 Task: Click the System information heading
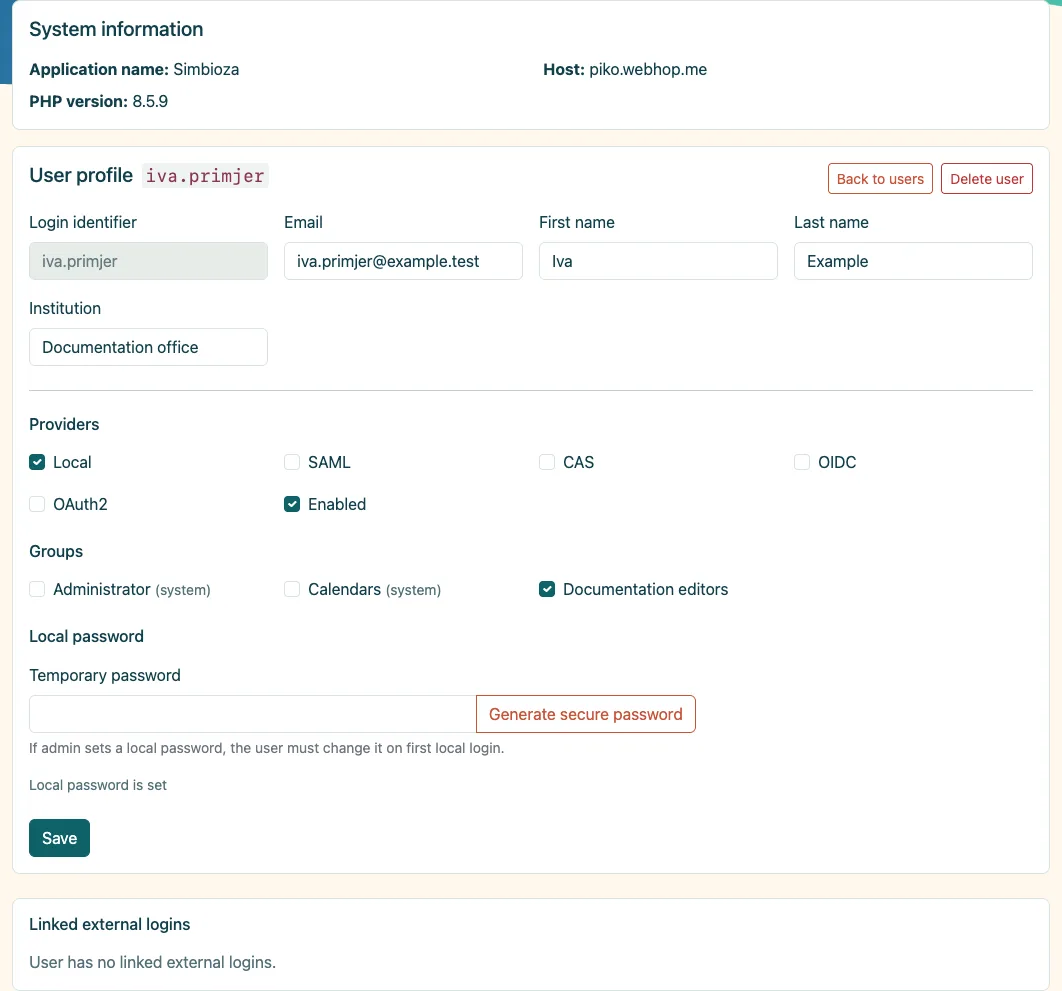tap(116, 29)
